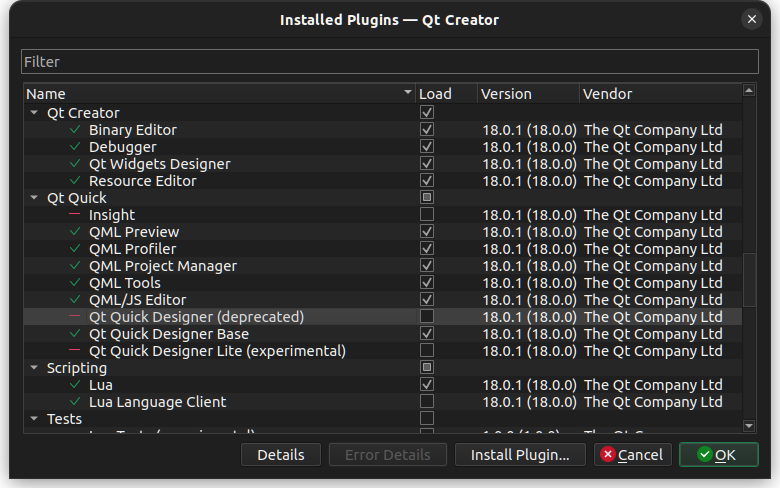780x488 pixels.
Task: Click the status checkmark beside QML Tools
Action: click(x=75, y=283)
